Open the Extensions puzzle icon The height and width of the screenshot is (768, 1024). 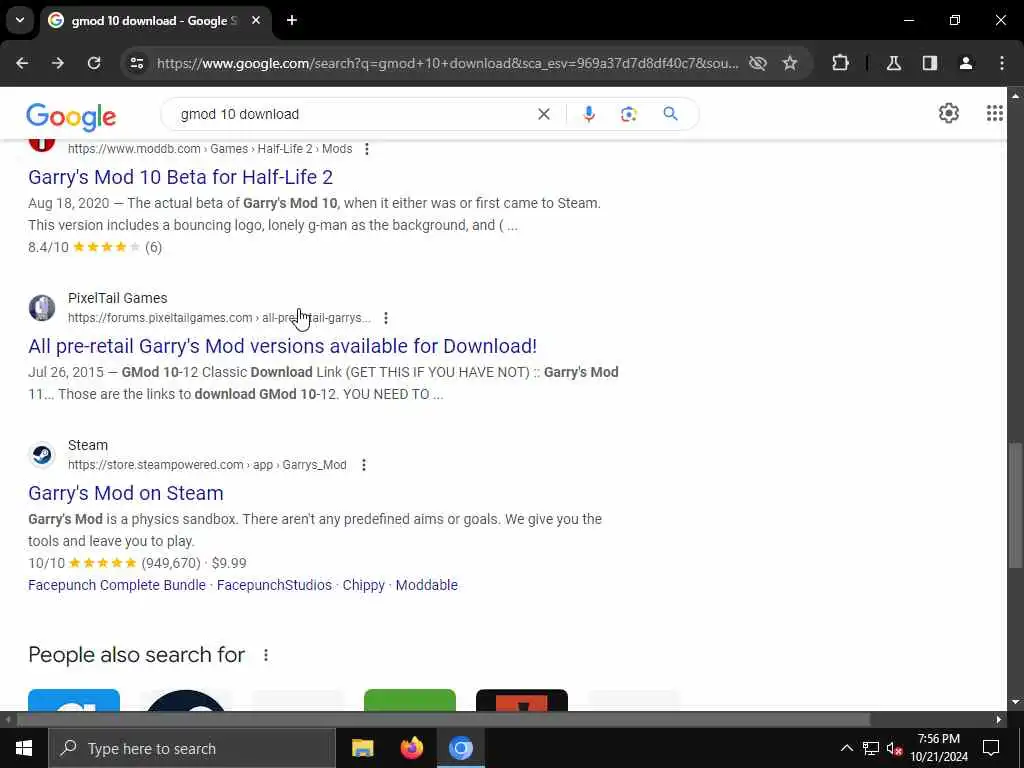(840, 63)
